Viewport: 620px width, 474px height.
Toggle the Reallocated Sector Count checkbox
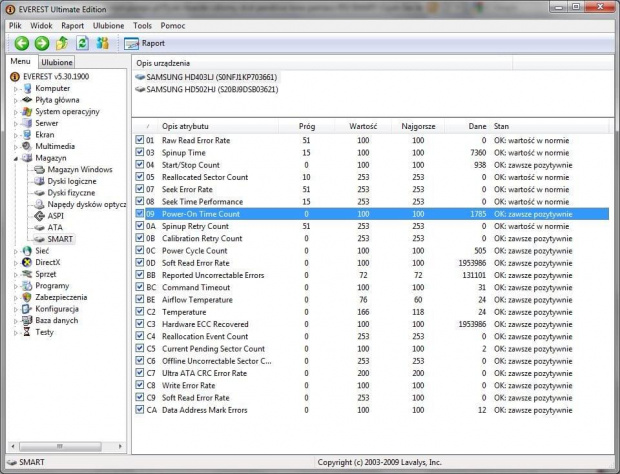[x=140, y=177]
